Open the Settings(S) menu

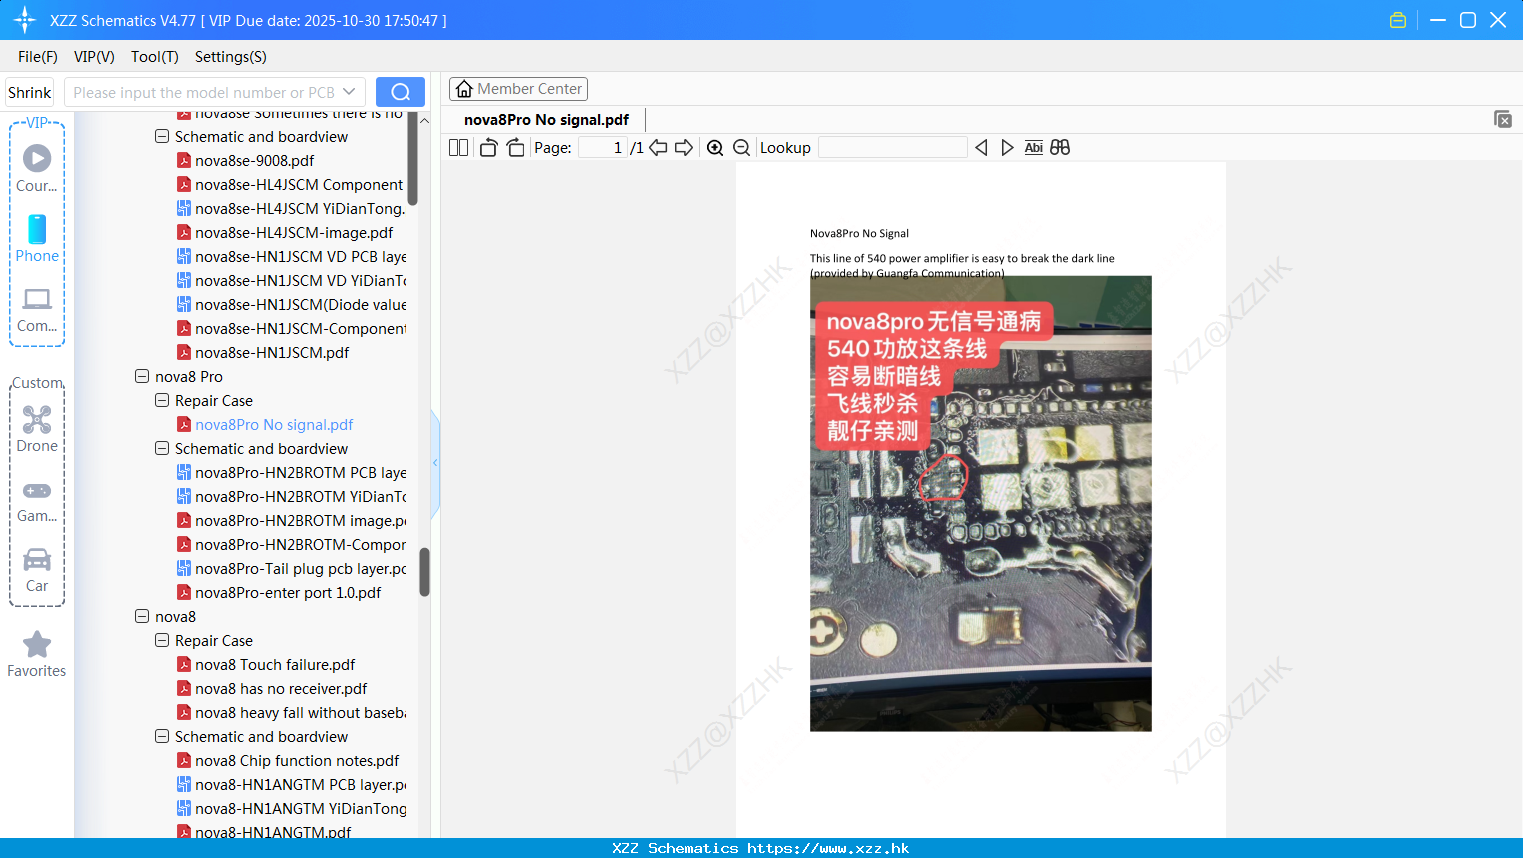[231, 57]
